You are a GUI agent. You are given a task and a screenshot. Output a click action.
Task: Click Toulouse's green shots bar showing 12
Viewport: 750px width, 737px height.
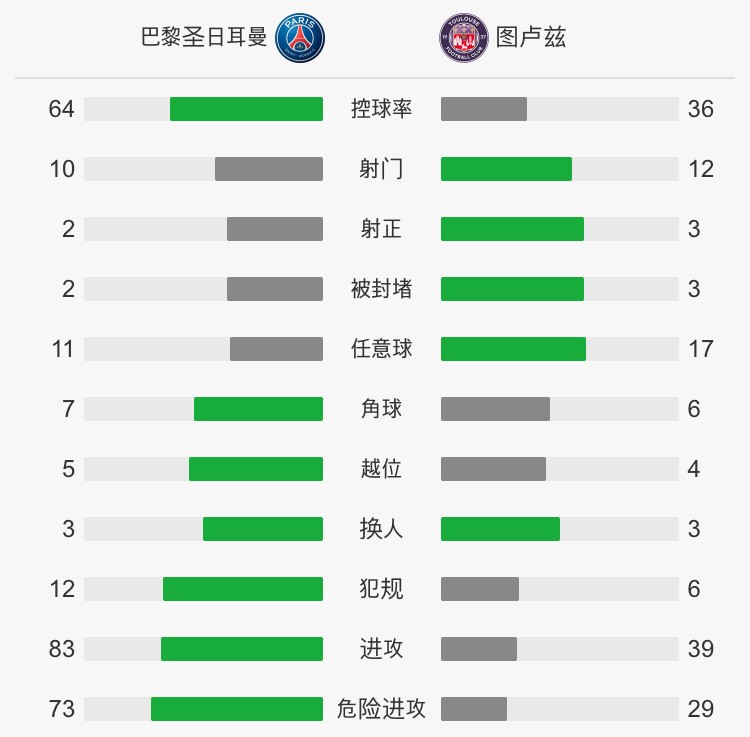pos(506,169)
